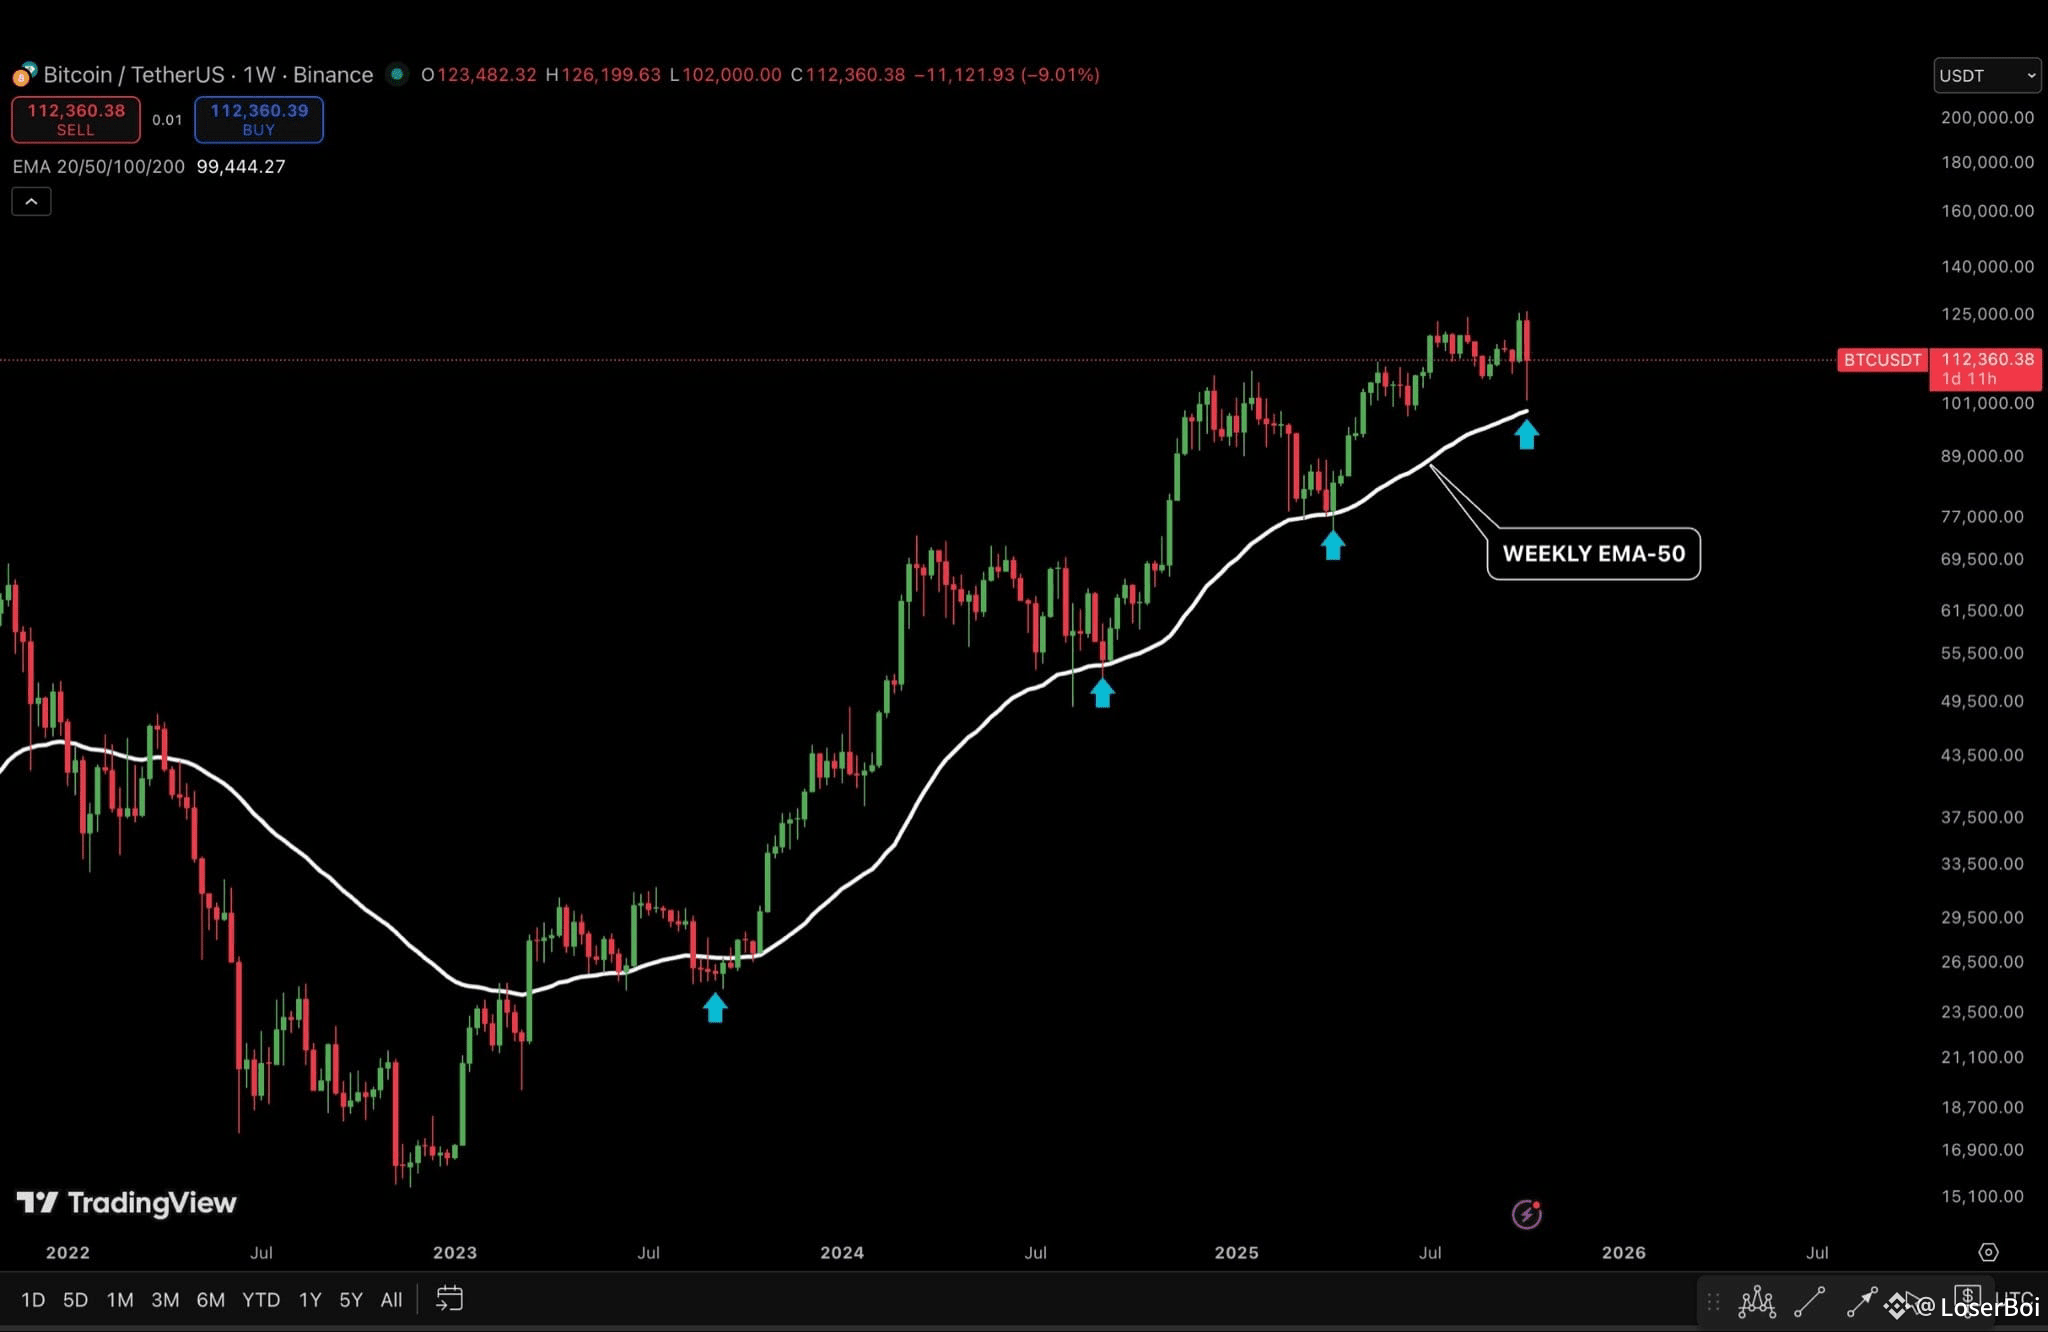Open the go-to-date calendar icon
Screen dimensions: 2048x1332
[450, 1299]
